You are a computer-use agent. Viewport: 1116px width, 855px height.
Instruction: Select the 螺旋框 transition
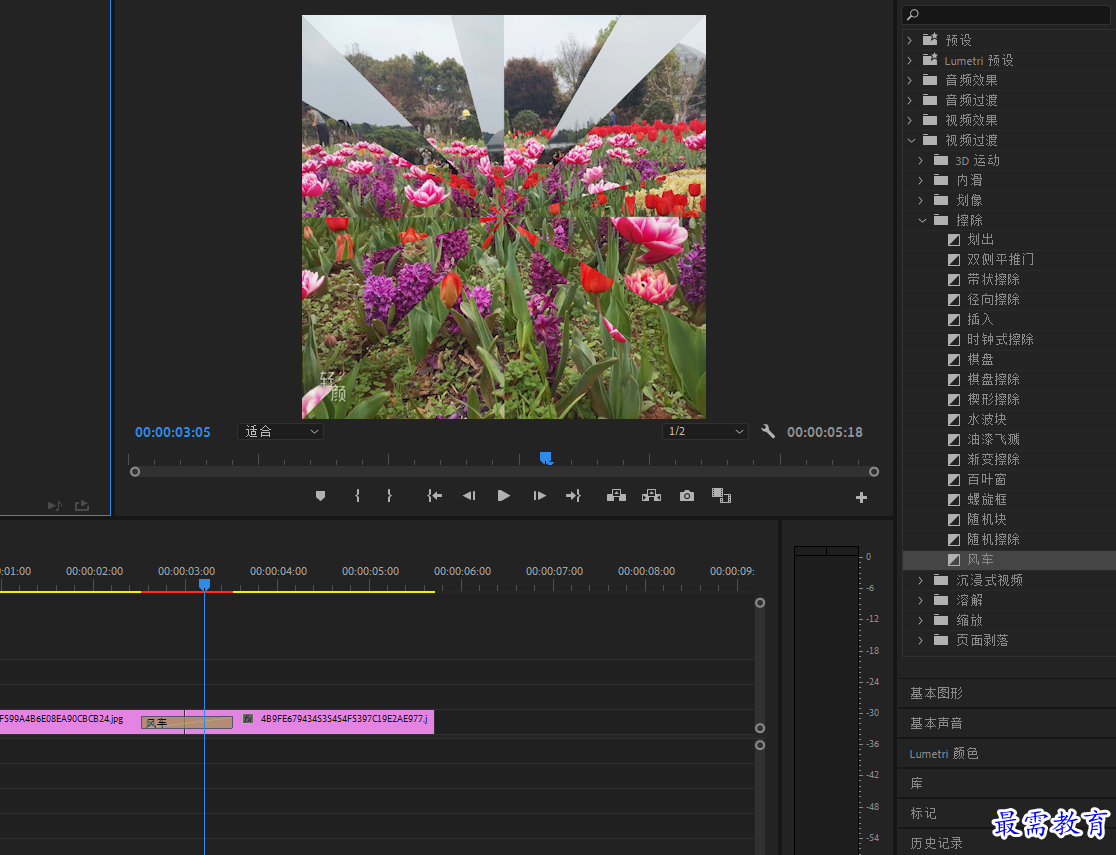pyautogui.click(x=986, y=499)
